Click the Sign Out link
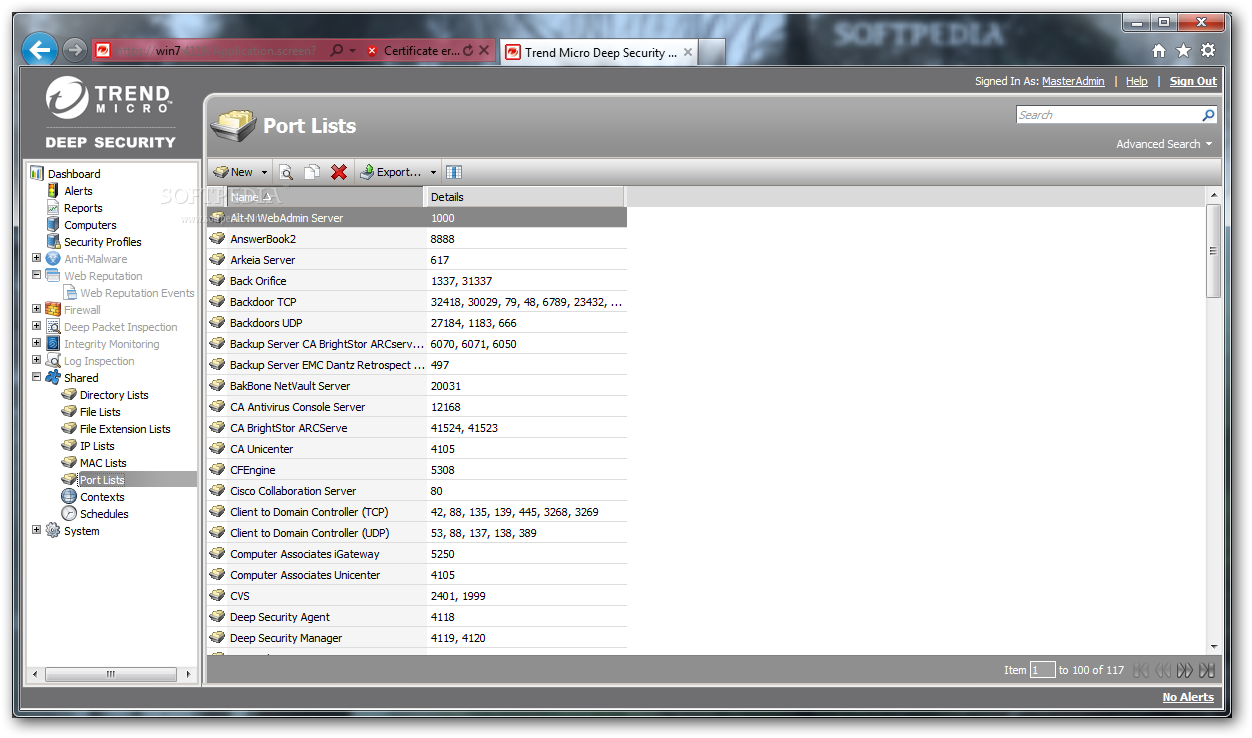Image resolution: width=1252 pixels, height=738 pixels. pos(1193,81)
